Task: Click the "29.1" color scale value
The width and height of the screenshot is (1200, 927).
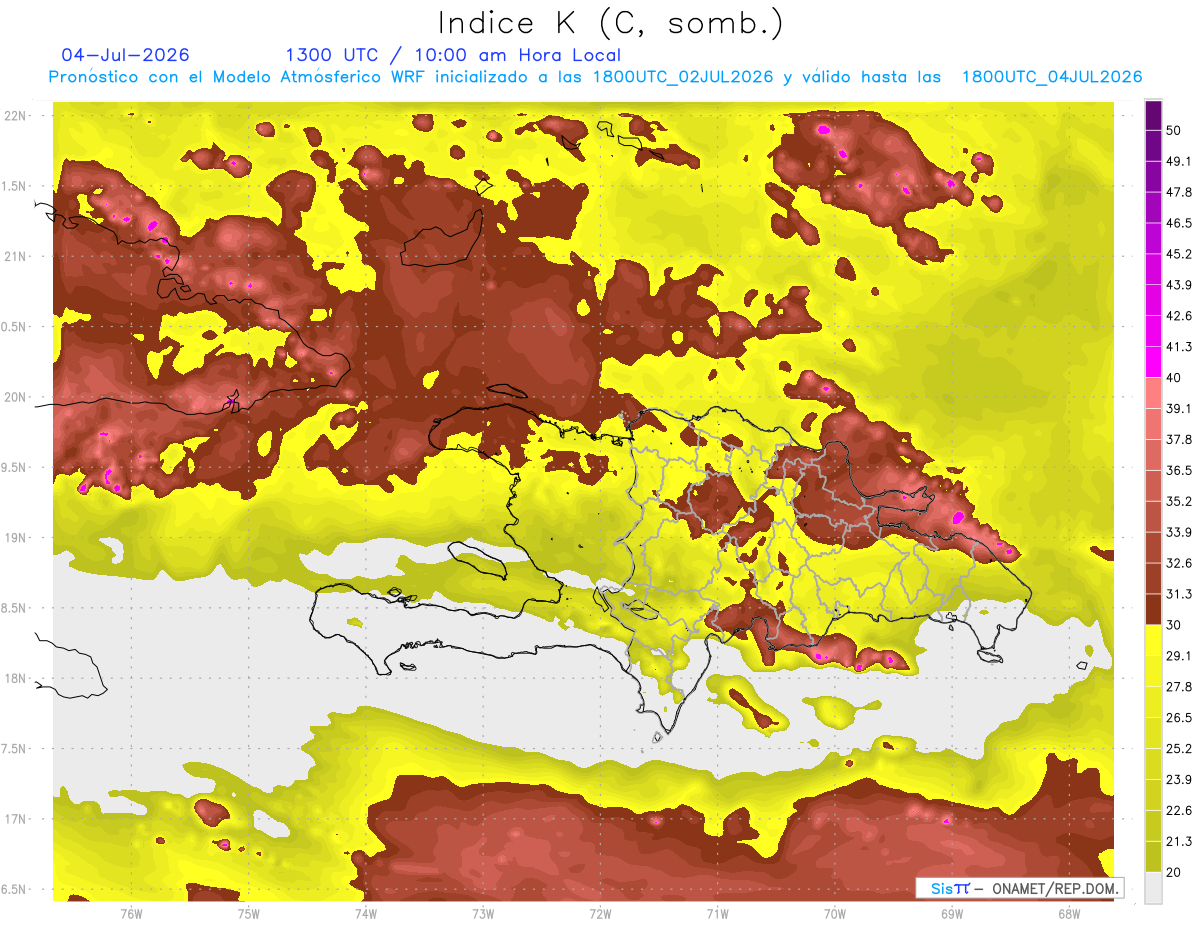Action: (x=1179, y=656)
